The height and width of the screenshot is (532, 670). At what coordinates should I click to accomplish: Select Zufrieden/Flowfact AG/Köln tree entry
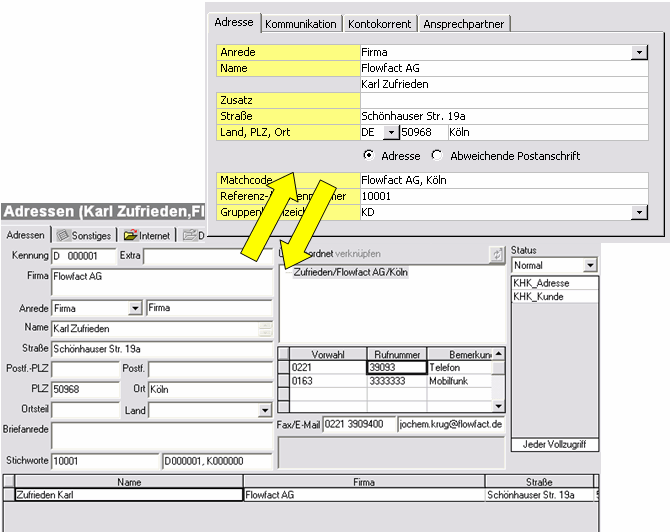(x=350, y=272)
